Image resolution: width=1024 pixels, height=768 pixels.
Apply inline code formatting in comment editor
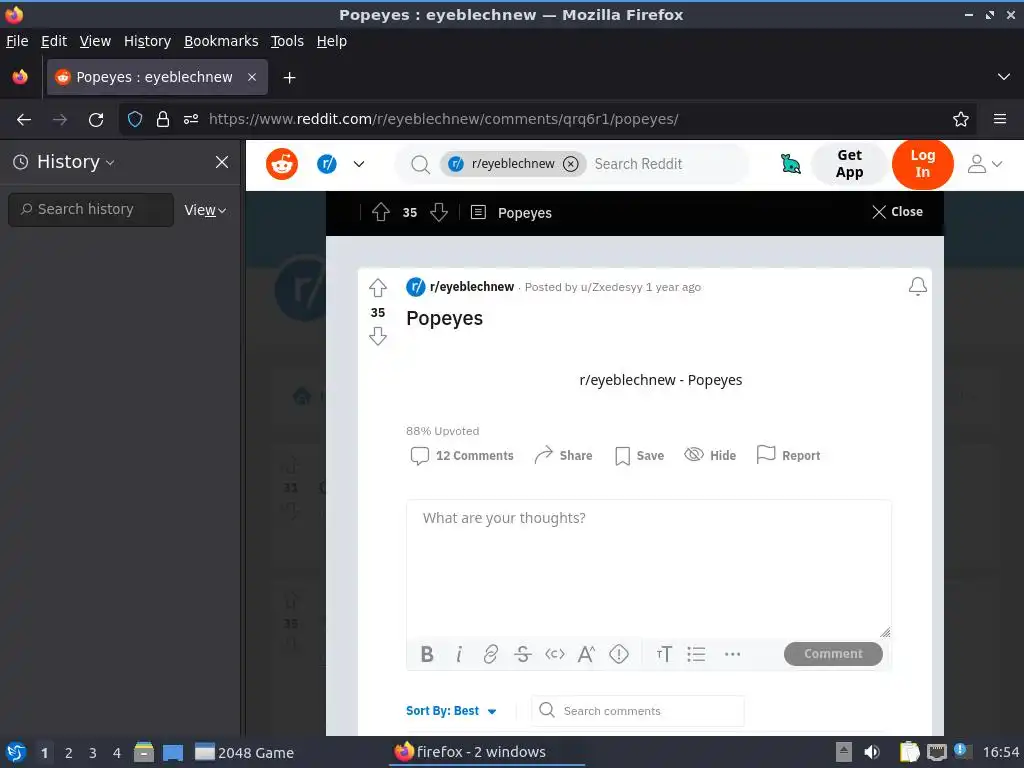tap(554, 654)
